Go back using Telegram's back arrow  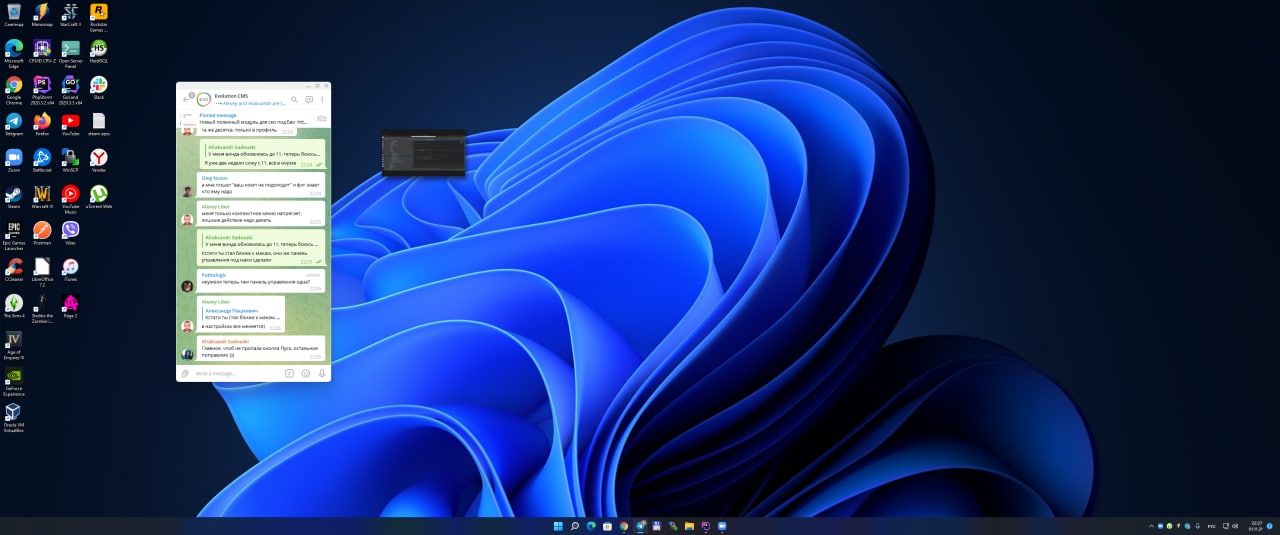[x=186, y=99]
